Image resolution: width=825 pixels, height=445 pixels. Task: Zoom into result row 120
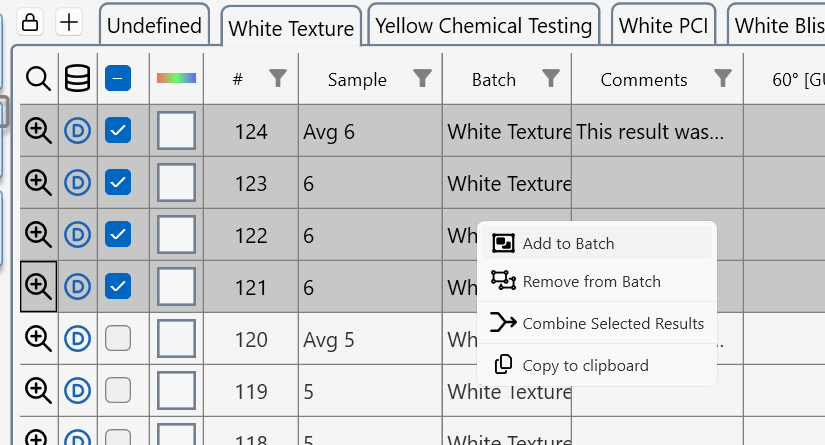(38, 338)
